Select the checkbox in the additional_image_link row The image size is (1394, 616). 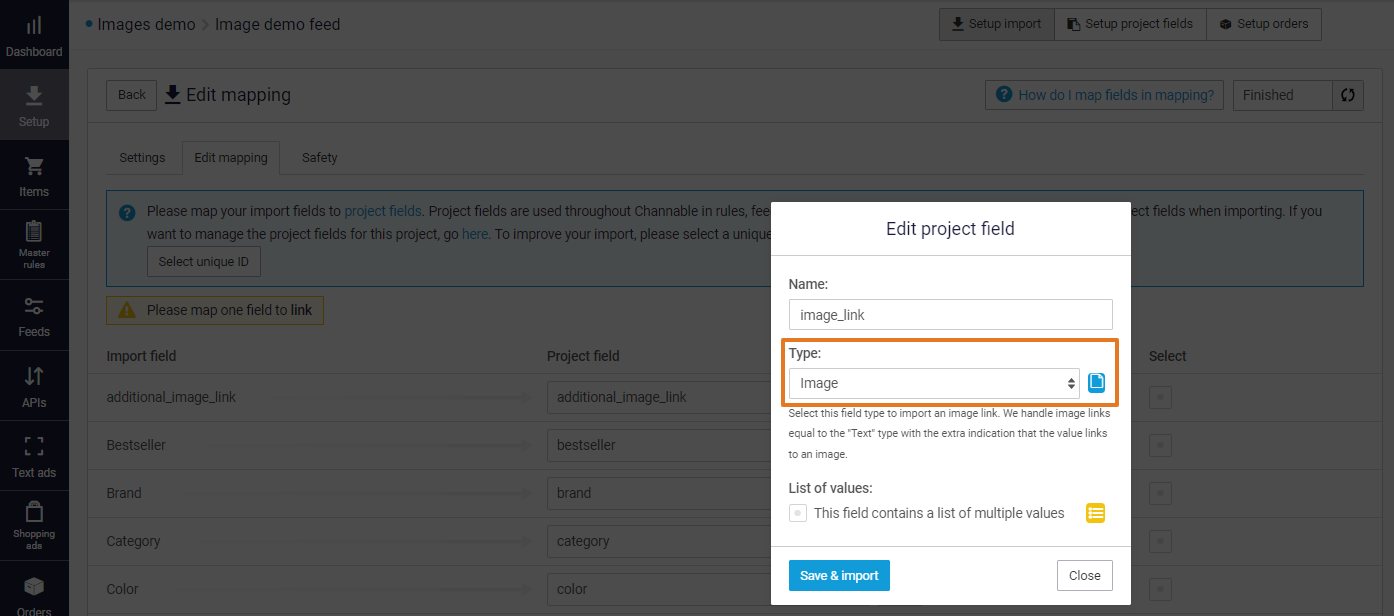tap(1159, 397)
